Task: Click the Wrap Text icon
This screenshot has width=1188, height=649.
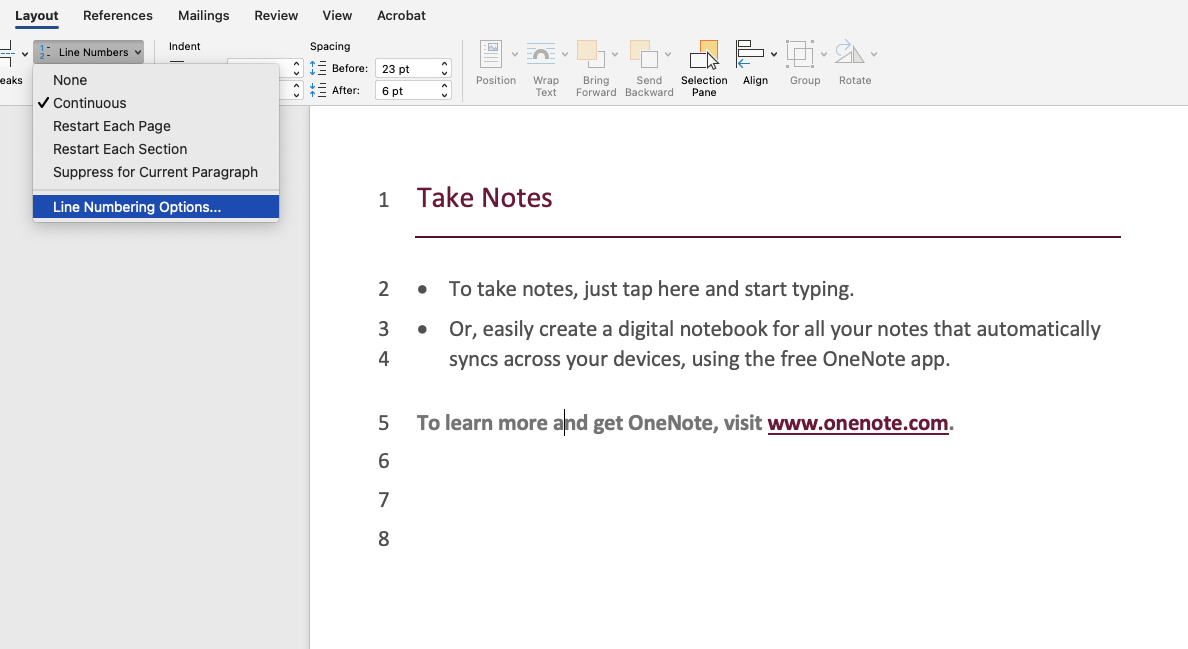Action: pyautogui.click(x=541, y=54)
